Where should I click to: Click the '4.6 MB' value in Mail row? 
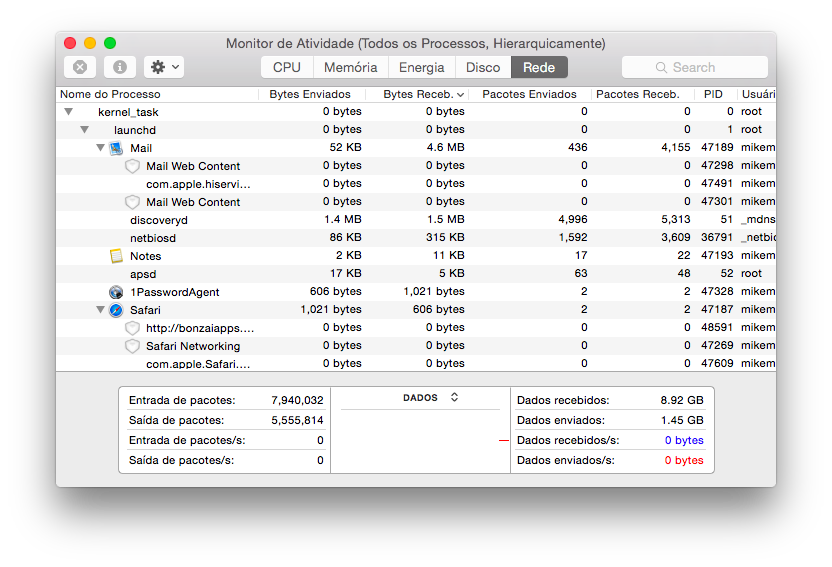click(445, 147)
